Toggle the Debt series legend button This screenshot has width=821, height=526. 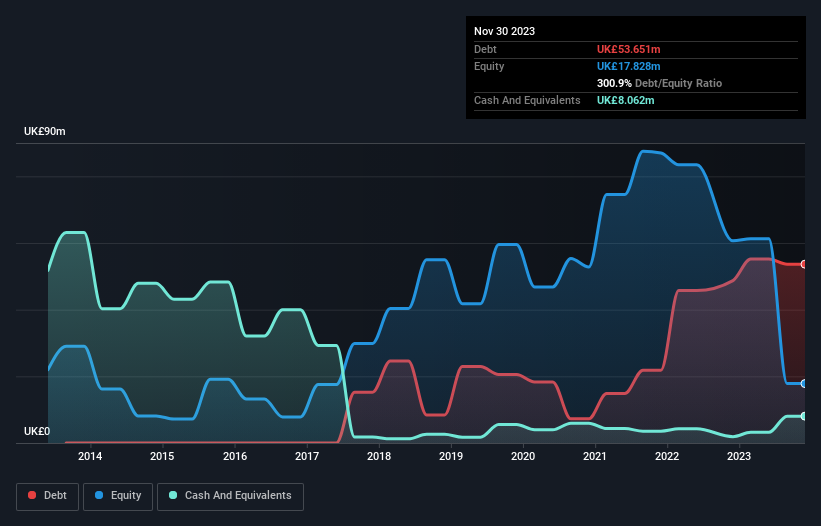[x=48, y=496]
